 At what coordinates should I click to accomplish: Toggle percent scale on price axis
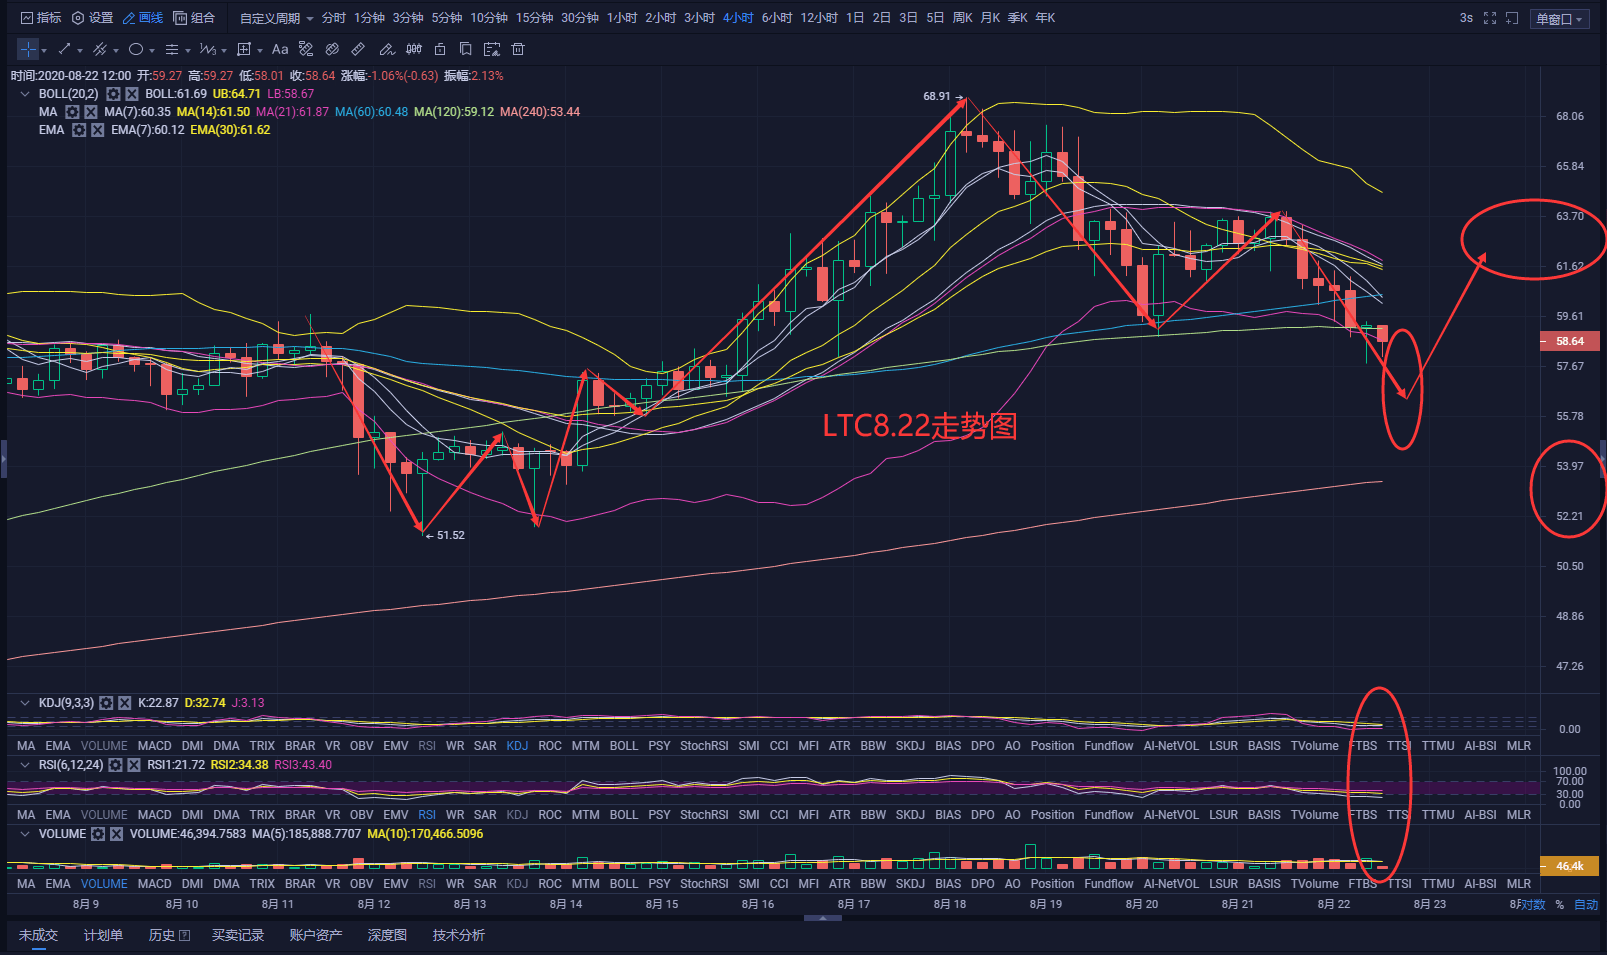[x=1559, y=904]
